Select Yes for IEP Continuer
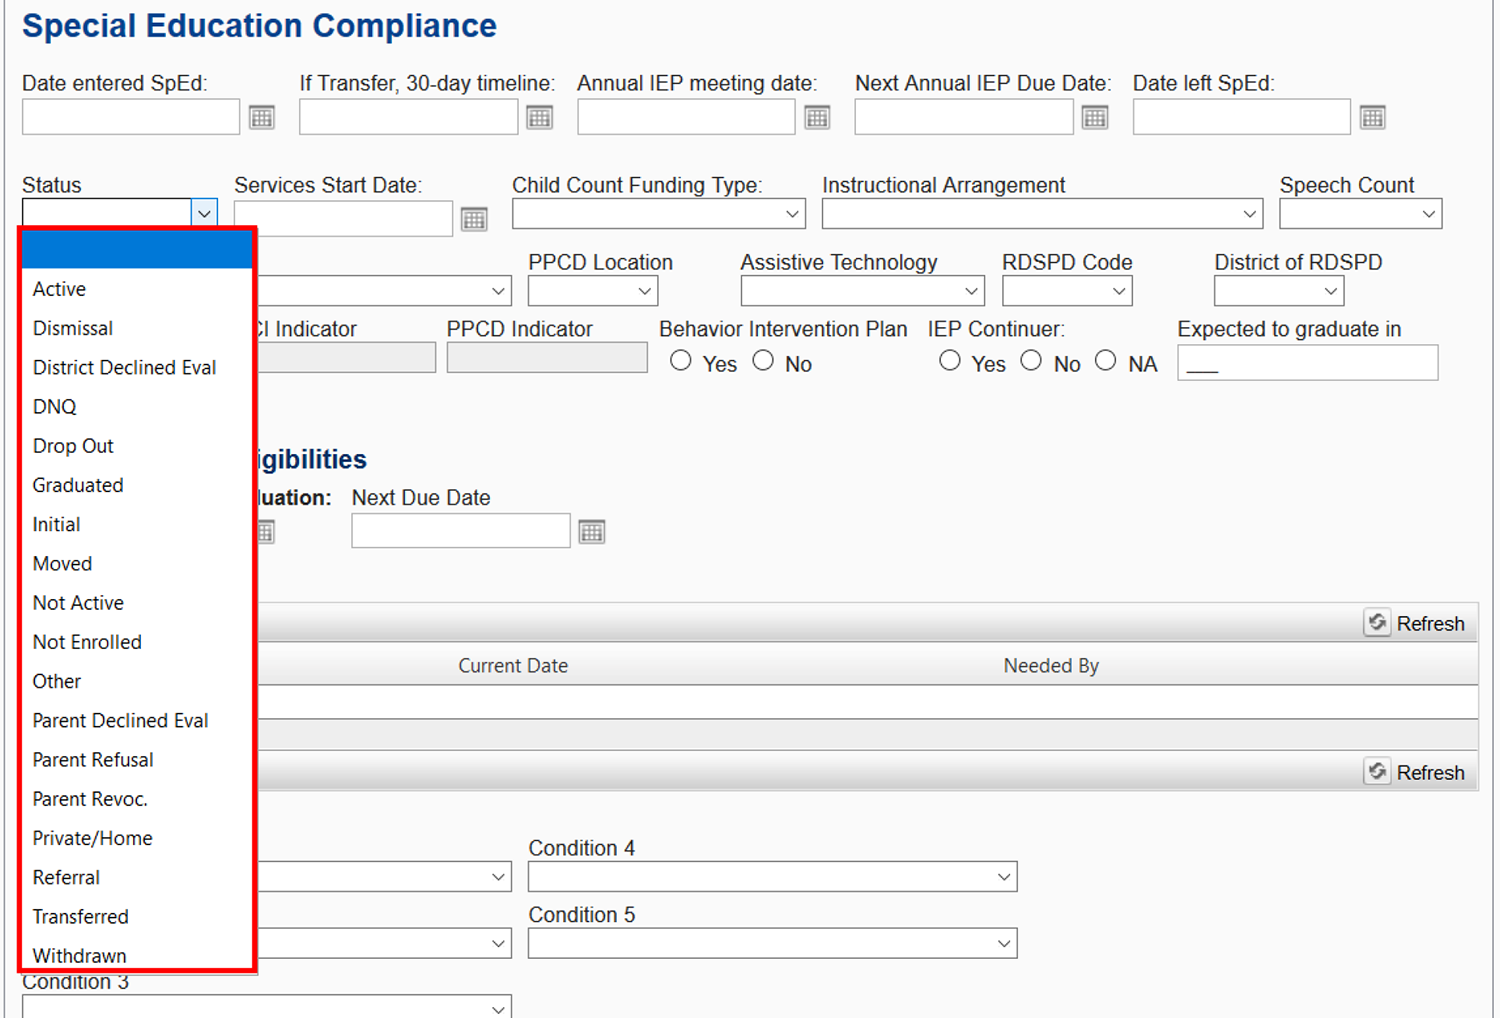 coord(950,361)
